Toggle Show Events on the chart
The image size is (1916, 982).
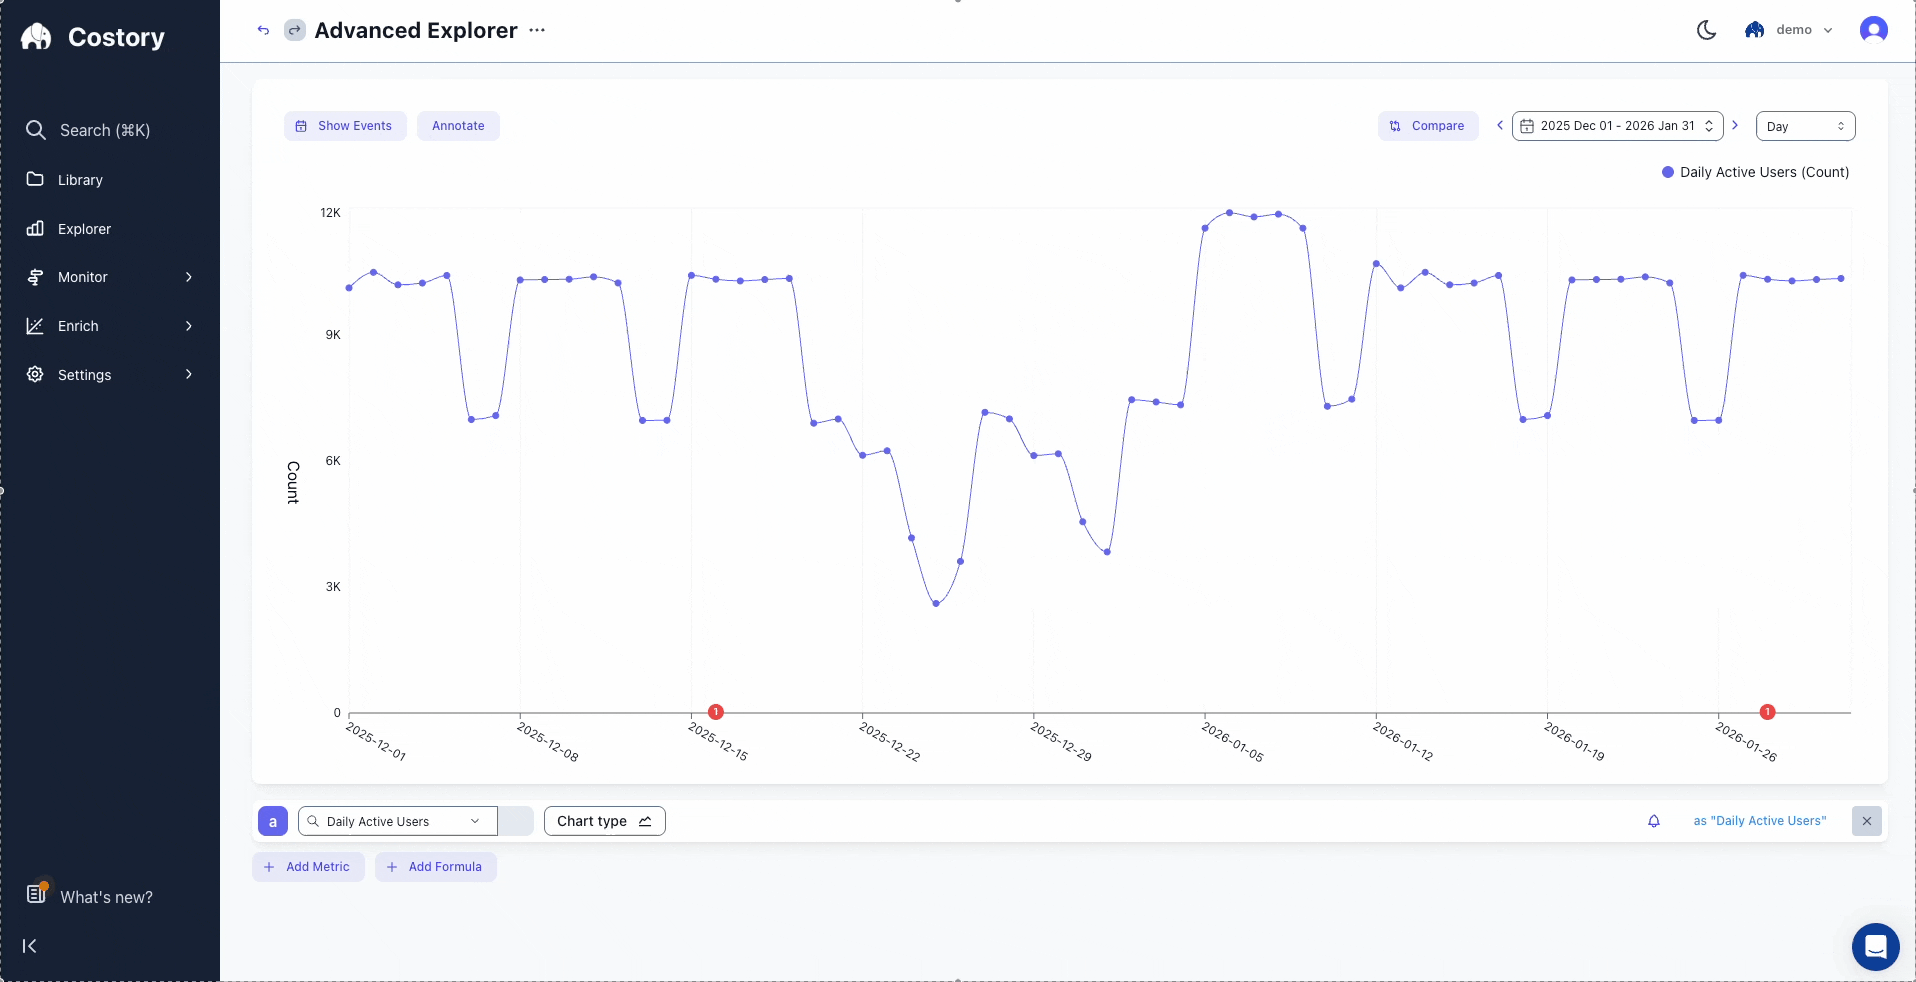click(x=344, y=125)
